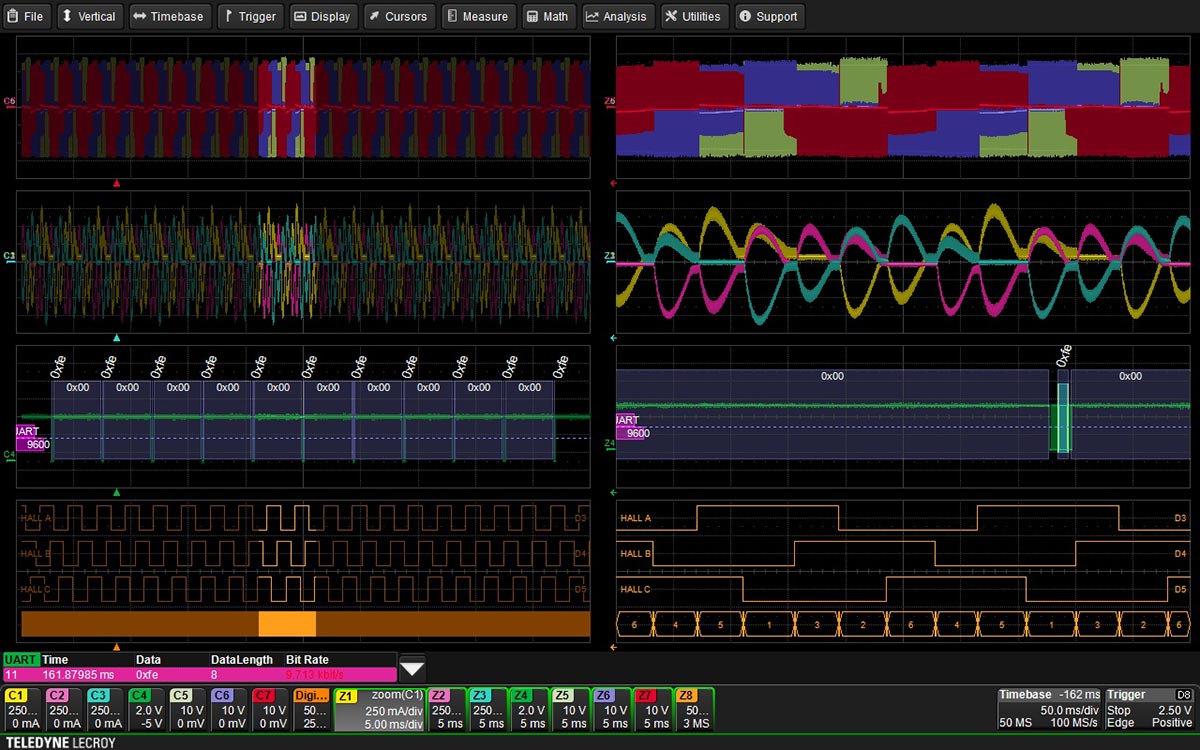Open the Trigger menu
The image size is (1200, 750).
[x=249, y=16]
